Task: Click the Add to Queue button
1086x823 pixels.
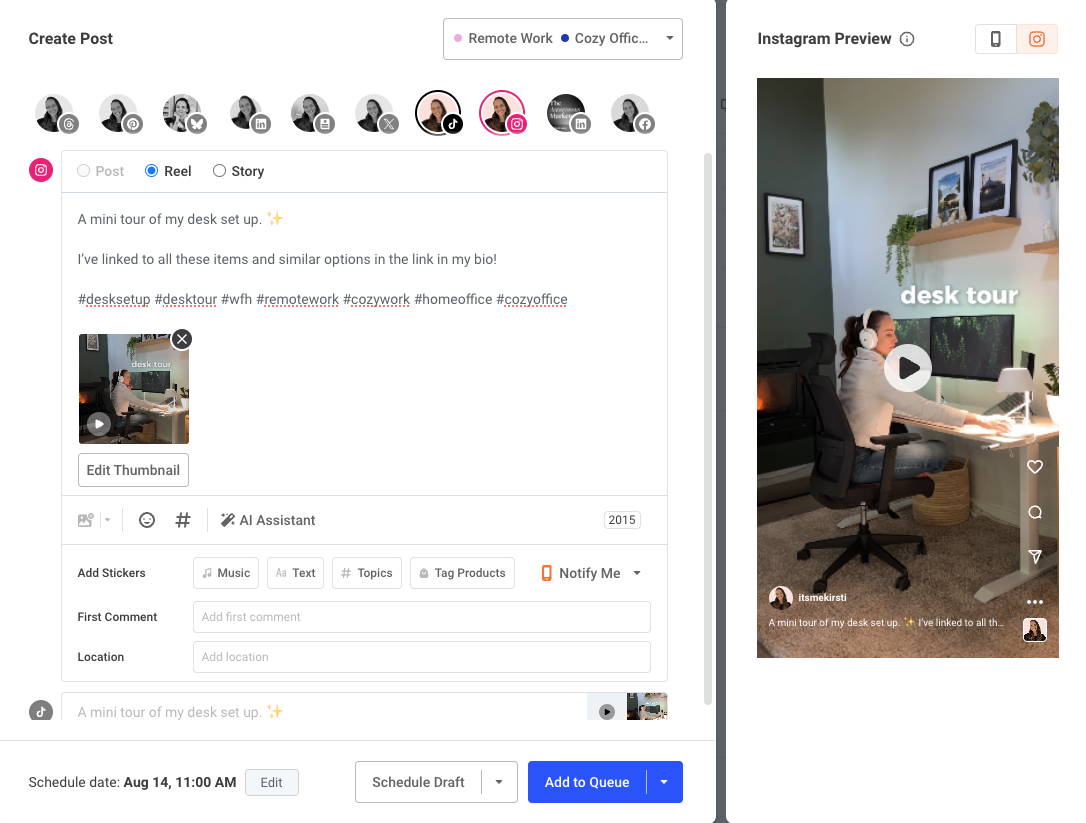Action: pos(586,782)
